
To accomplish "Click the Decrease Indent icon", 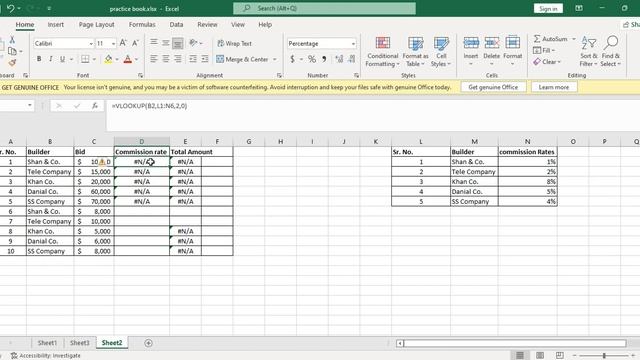I will point(193,59).
